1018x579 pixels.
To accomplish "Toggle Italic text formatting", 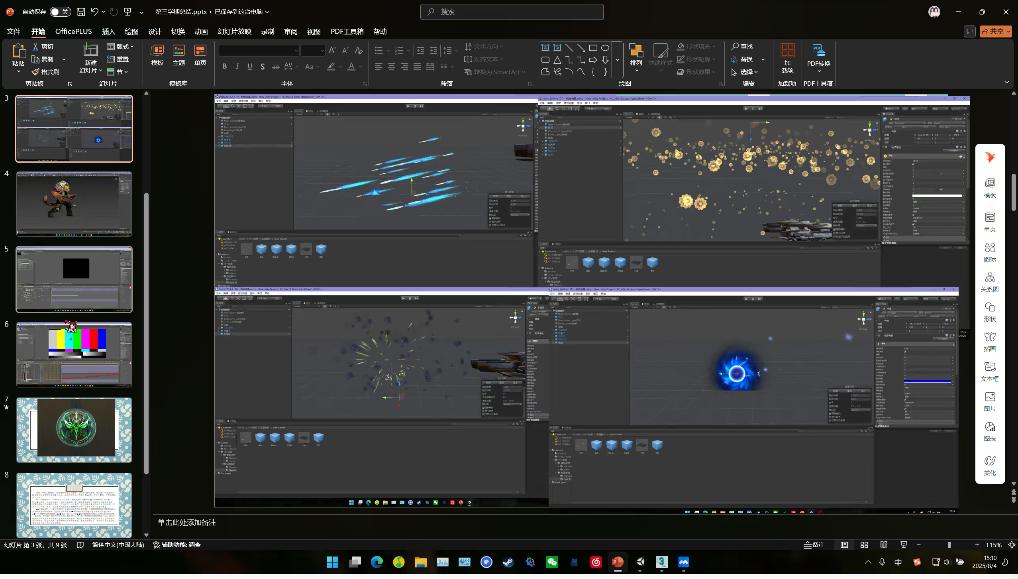I will coord(237,67).
